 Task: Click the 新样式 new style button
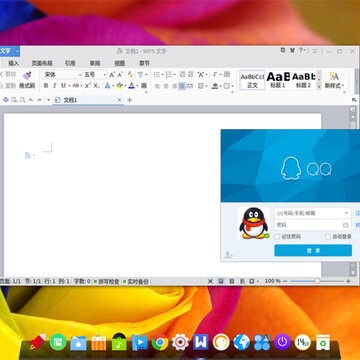334,80
